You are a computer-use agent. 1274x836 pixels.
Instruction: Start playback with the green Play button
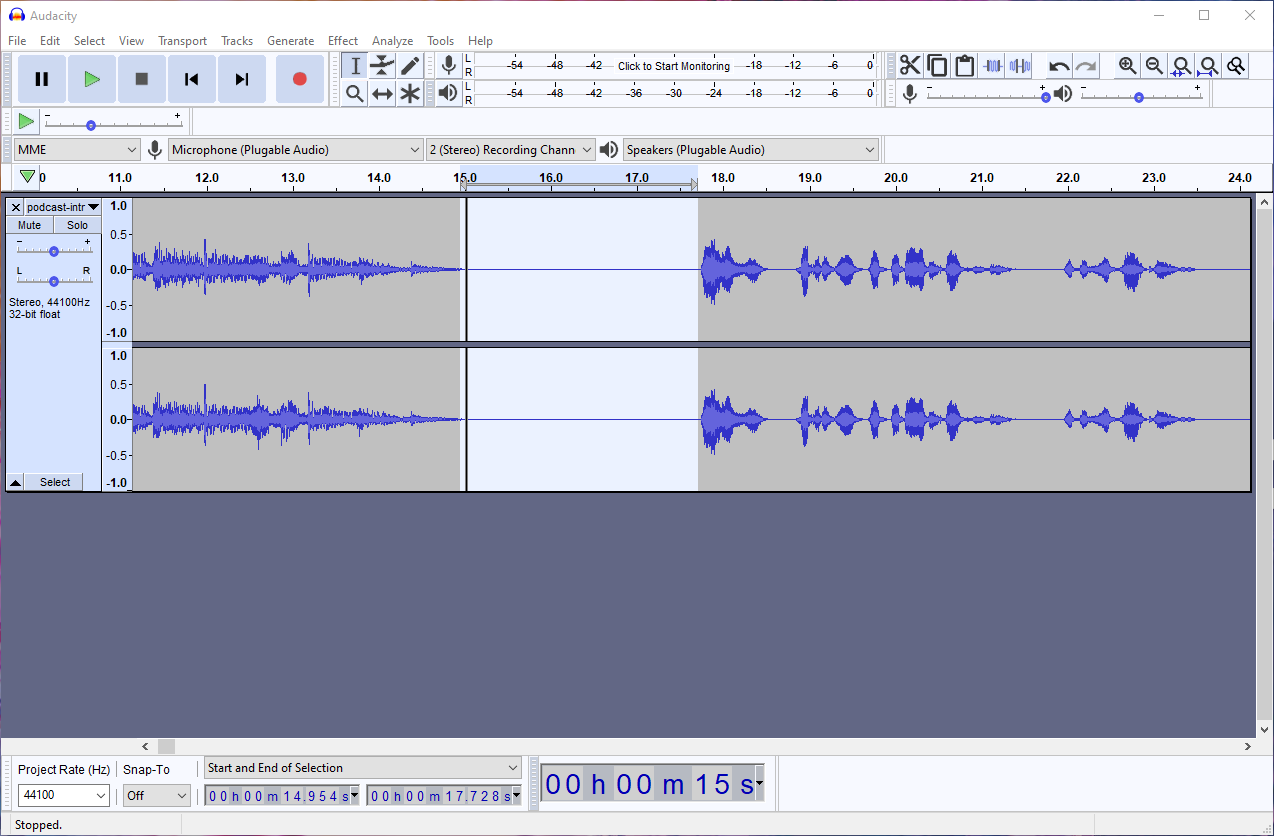click(92, 79)
